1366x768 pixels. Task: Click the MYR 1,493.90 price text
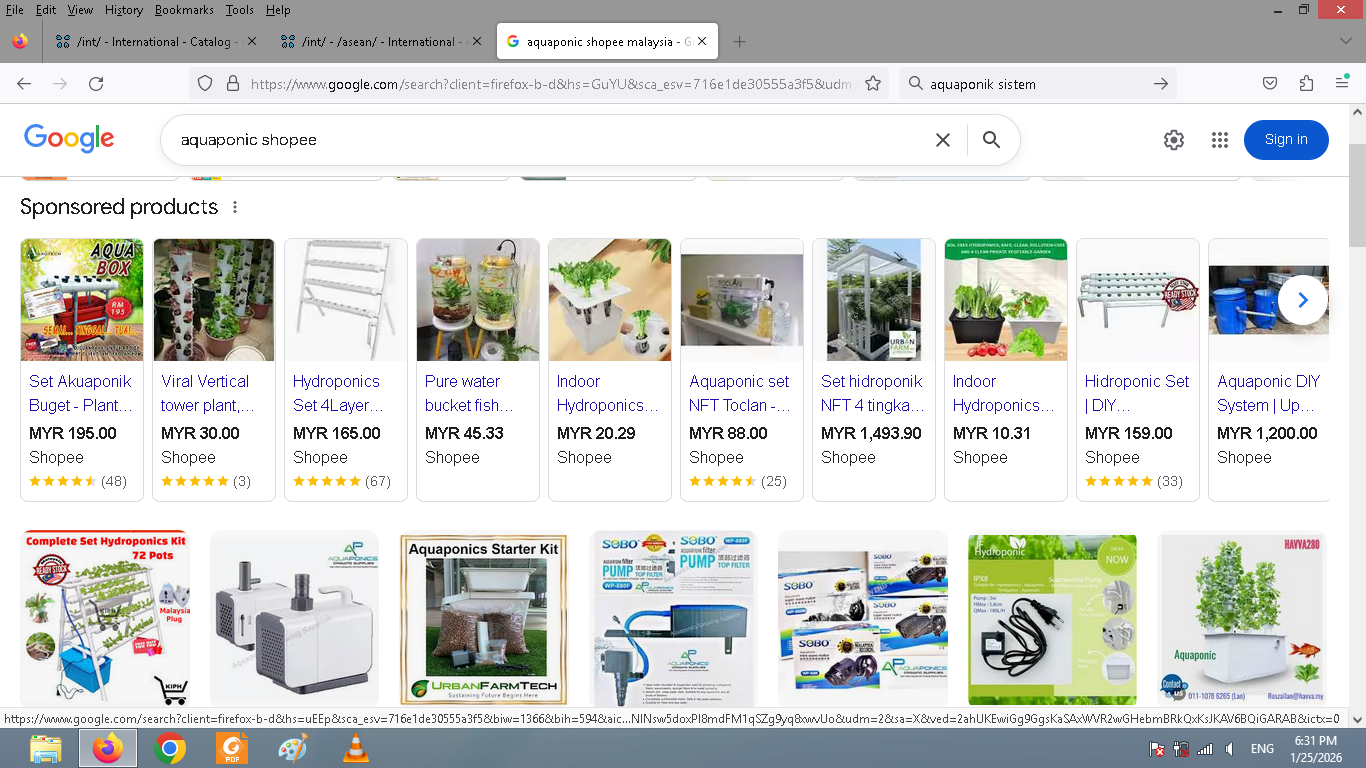(871, 433)
